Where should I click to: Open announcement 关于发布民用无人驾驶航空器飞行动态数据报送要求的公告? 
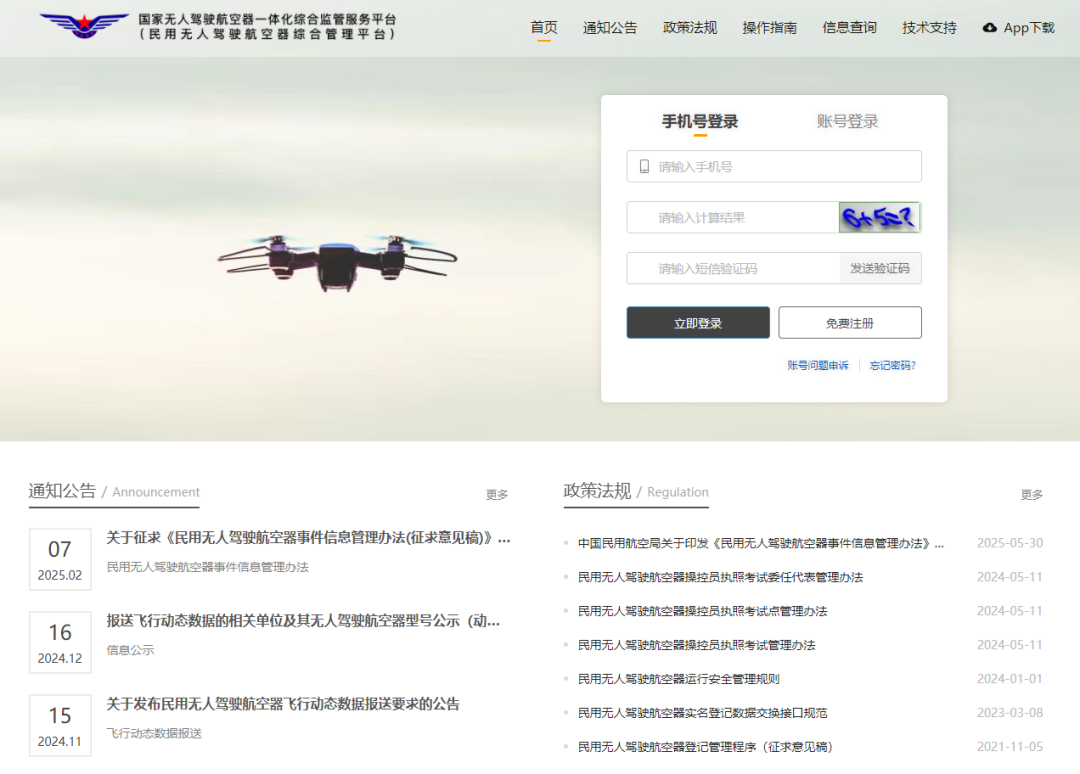(283, 704)
